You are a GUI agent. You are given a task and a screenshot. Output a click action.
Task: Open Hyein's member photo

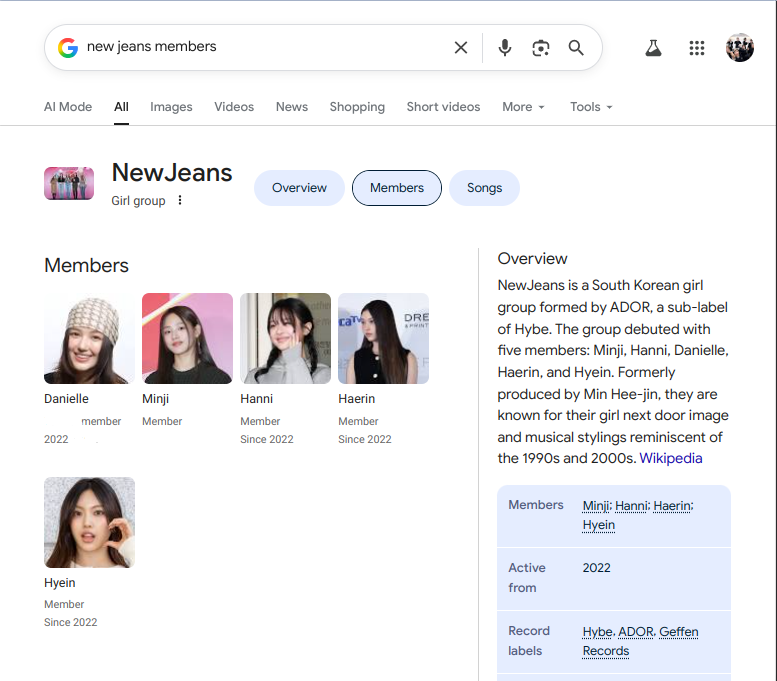coord(89,522)
